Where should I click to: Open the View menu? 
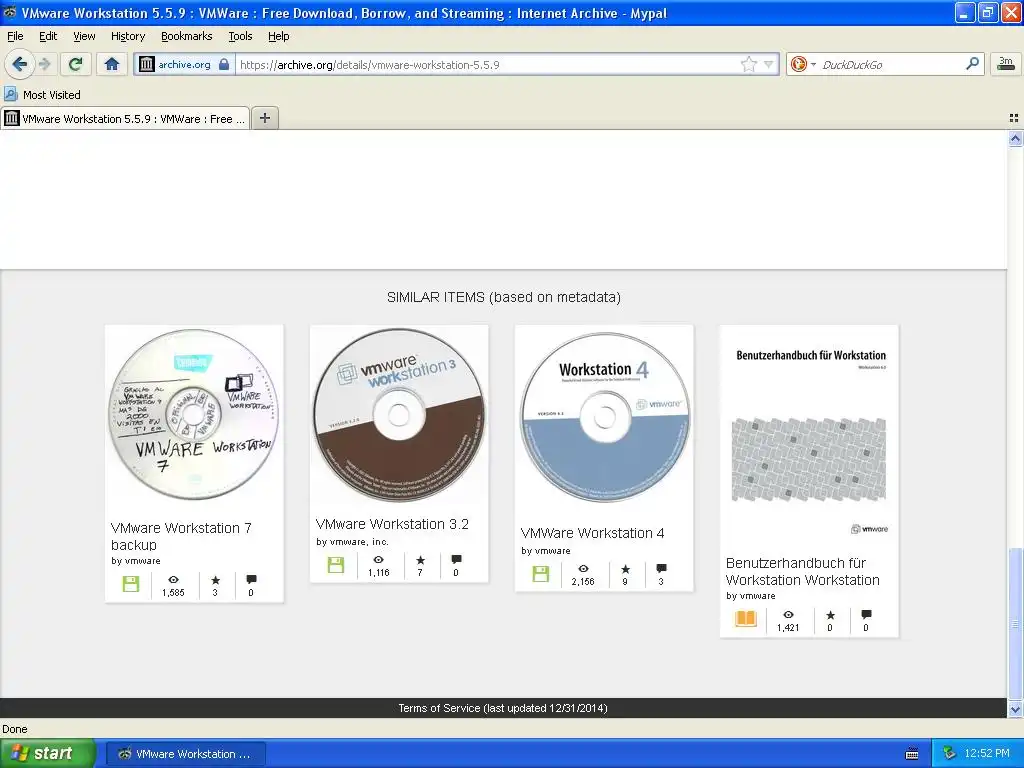point(84,36)
